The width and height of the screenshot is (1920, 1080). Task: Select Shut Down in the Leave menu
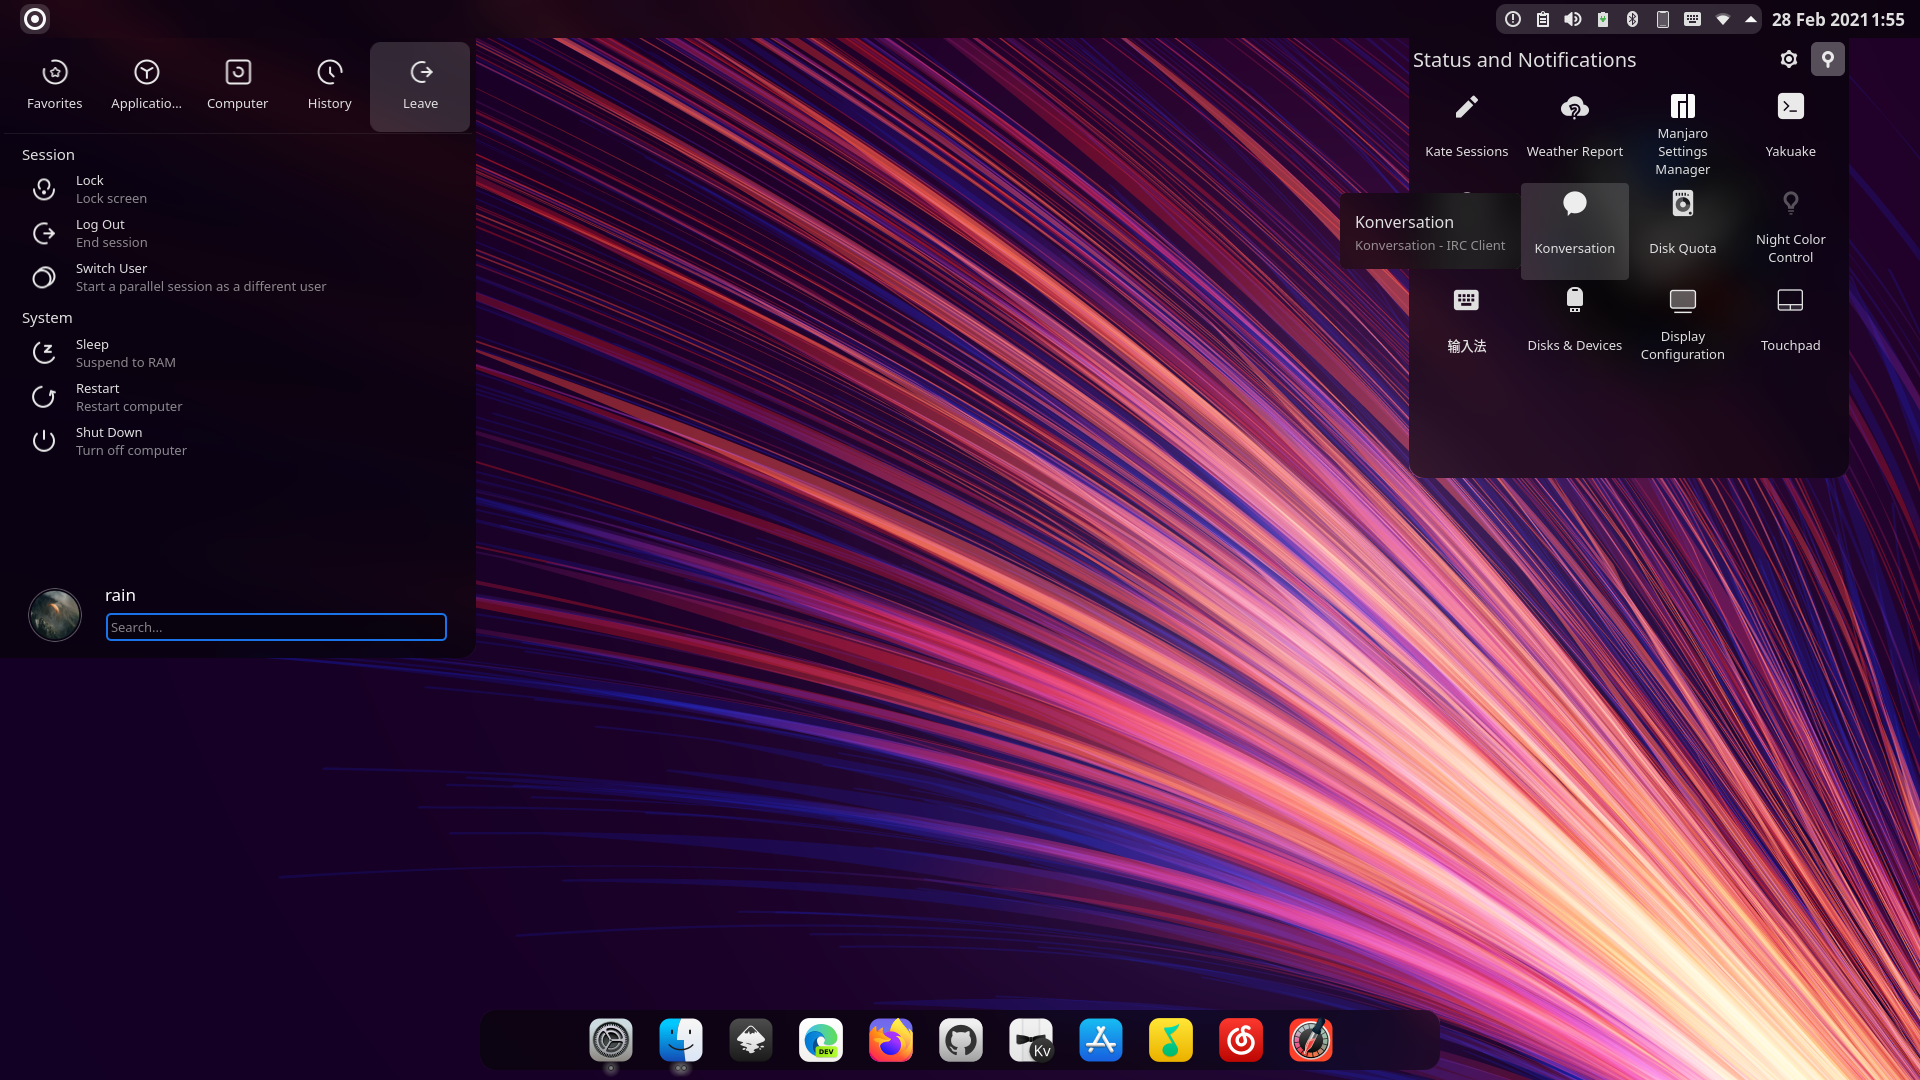(x=110, y=441)
